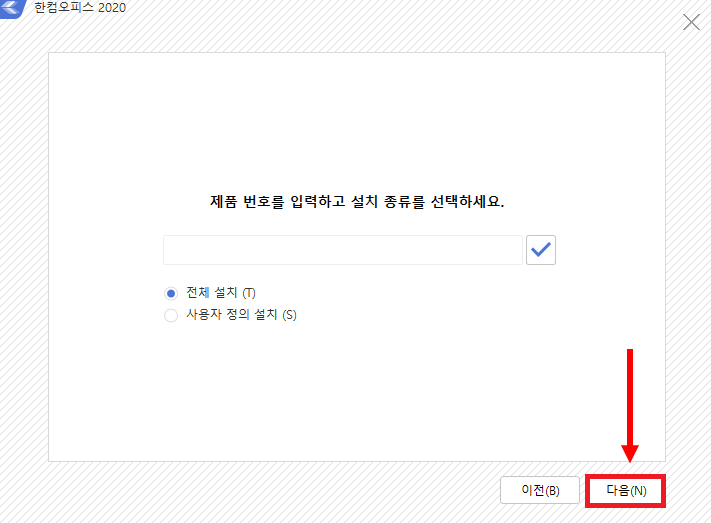
Task: Click the 제품 번호를 입력하고 heading text
Action: 278,201
